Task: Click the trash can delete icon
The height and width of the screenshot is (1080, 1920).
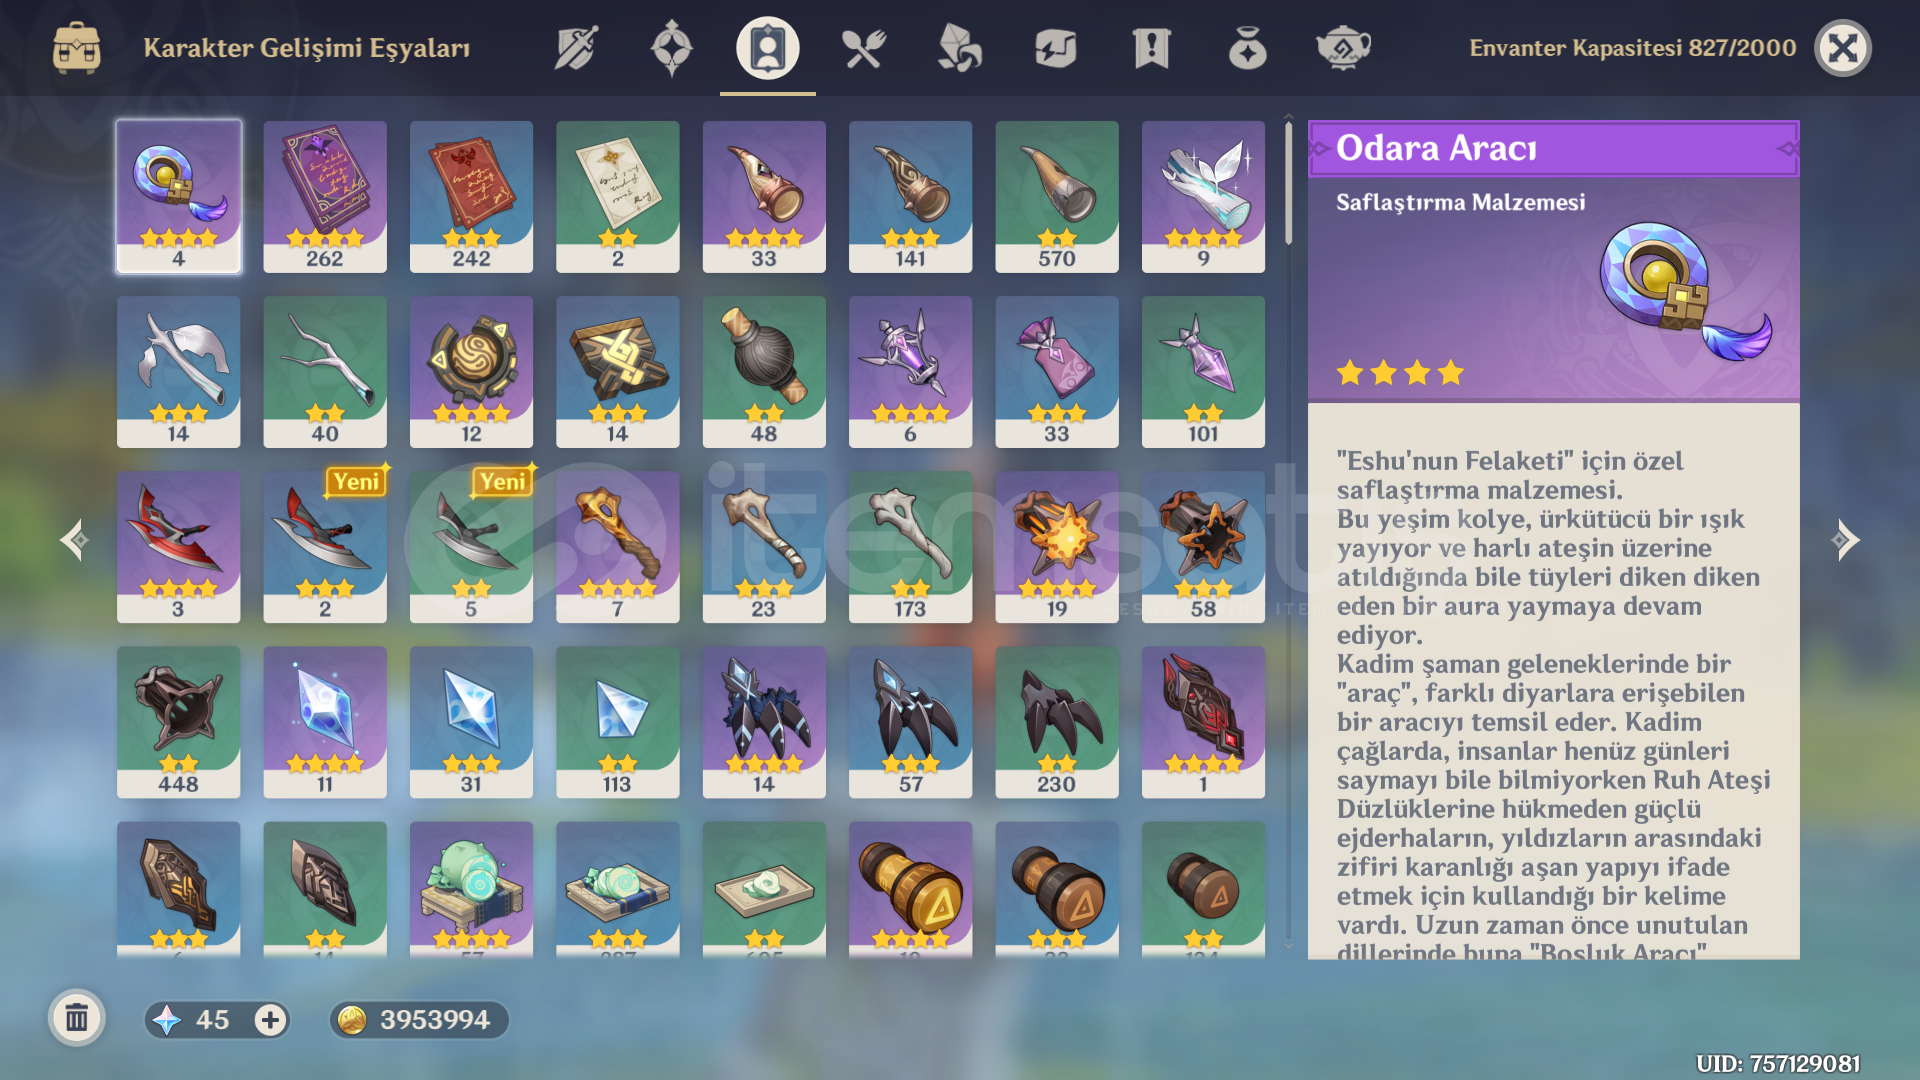Action: [77, 1019]
